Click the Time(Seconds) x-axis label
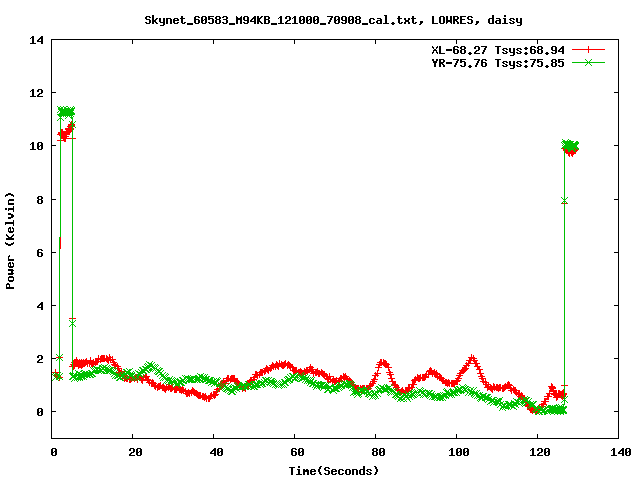This screenshot has width=640, height=480. tap(334, 471)
